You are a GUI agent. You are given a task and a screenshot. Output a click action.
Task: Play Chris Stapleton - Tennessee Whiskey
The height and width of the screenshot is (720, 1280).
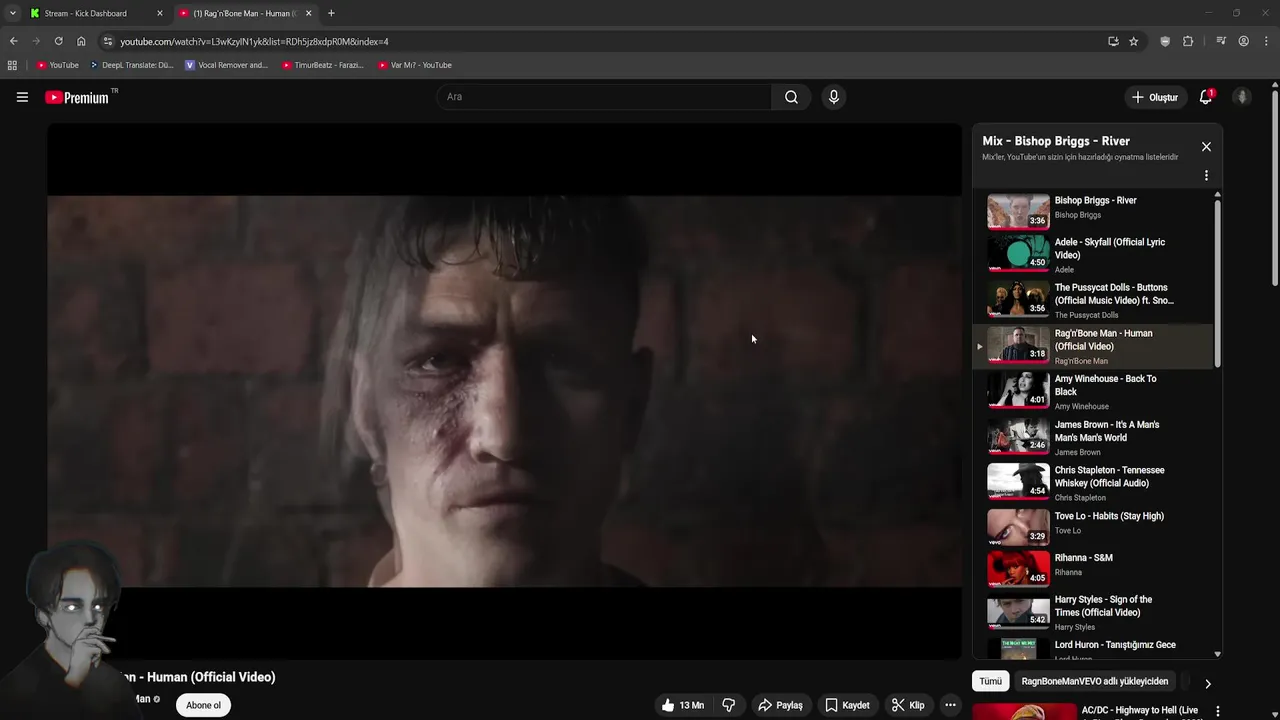1094,483
